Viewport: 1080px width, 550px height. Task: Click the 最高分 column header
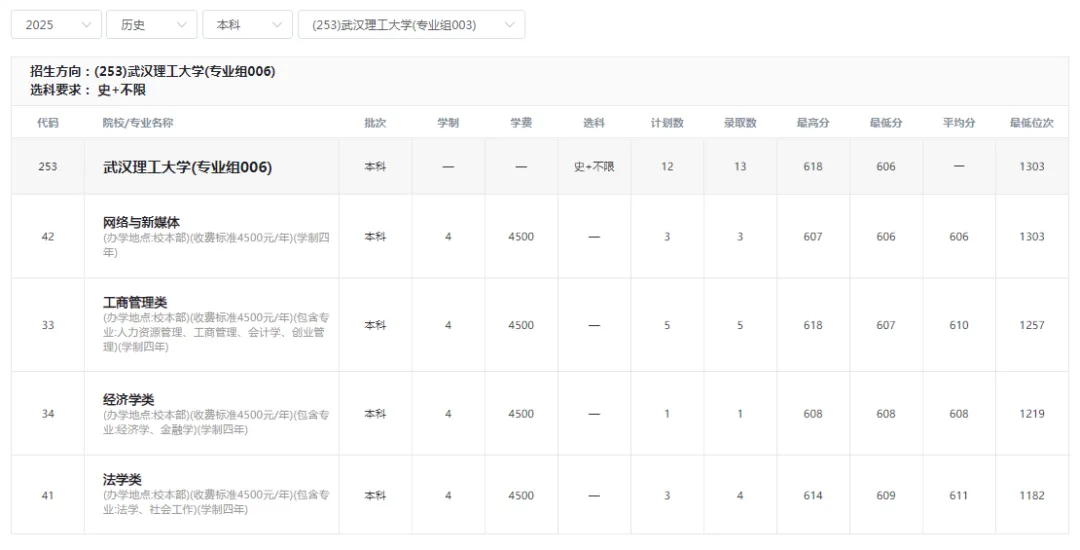pos(813,123)
